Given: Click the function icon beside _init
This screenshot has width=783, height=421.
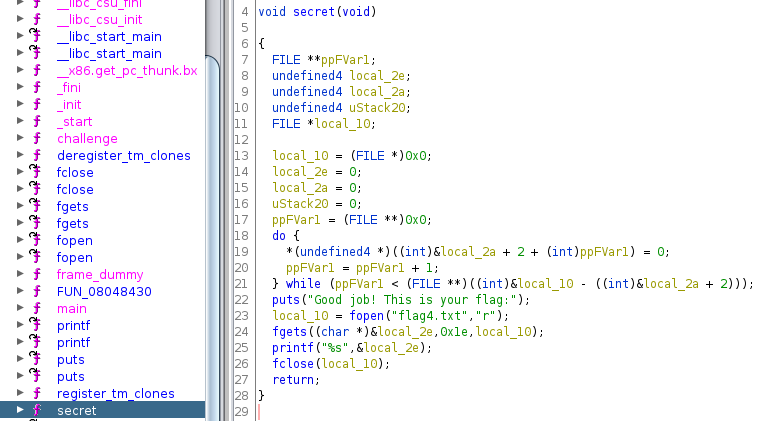Looking at the screenshot, I should 37,104.
